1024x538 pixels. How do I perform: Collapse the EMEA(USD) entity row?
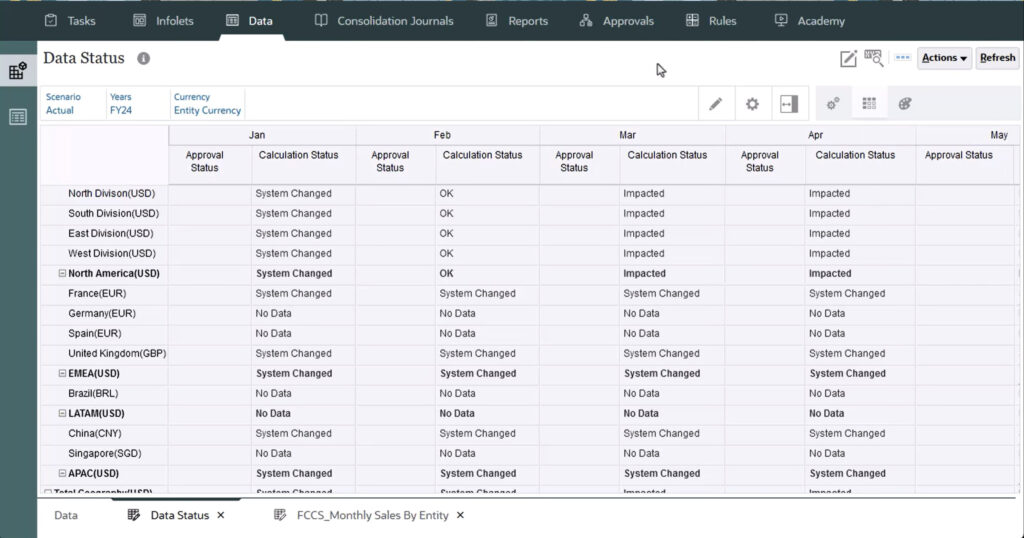pos(62,373)
